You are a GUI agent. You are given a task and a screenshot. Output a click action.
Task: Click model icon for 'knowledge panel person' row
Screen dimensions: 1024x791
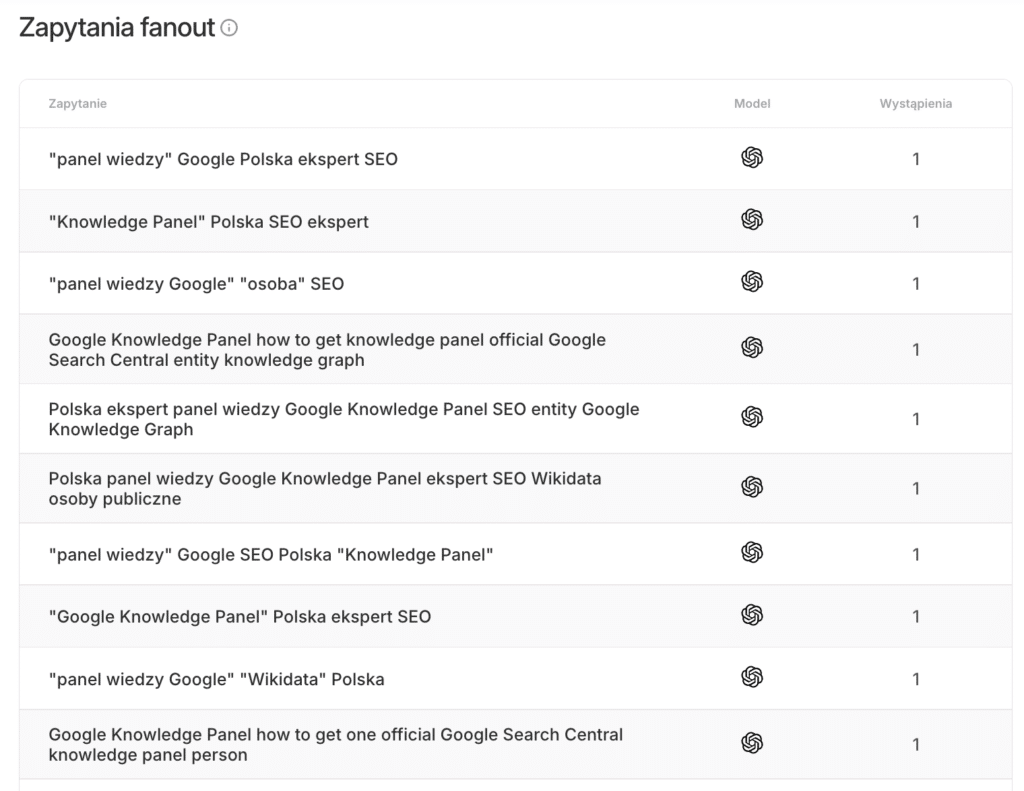(x=752, y=743)
